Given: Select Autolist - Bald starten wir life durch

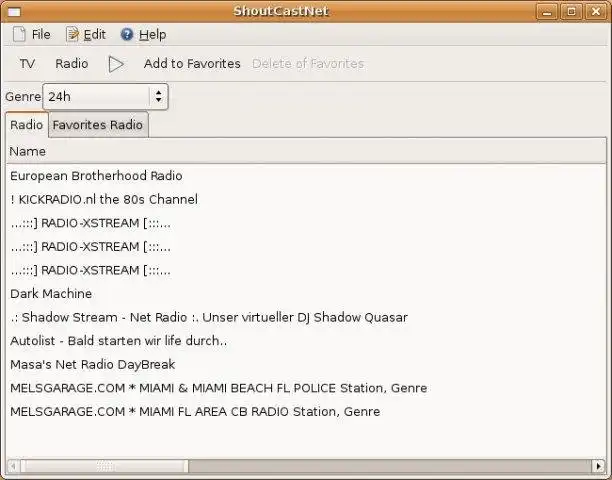Looking at the screenshot, I should (306, 341).
